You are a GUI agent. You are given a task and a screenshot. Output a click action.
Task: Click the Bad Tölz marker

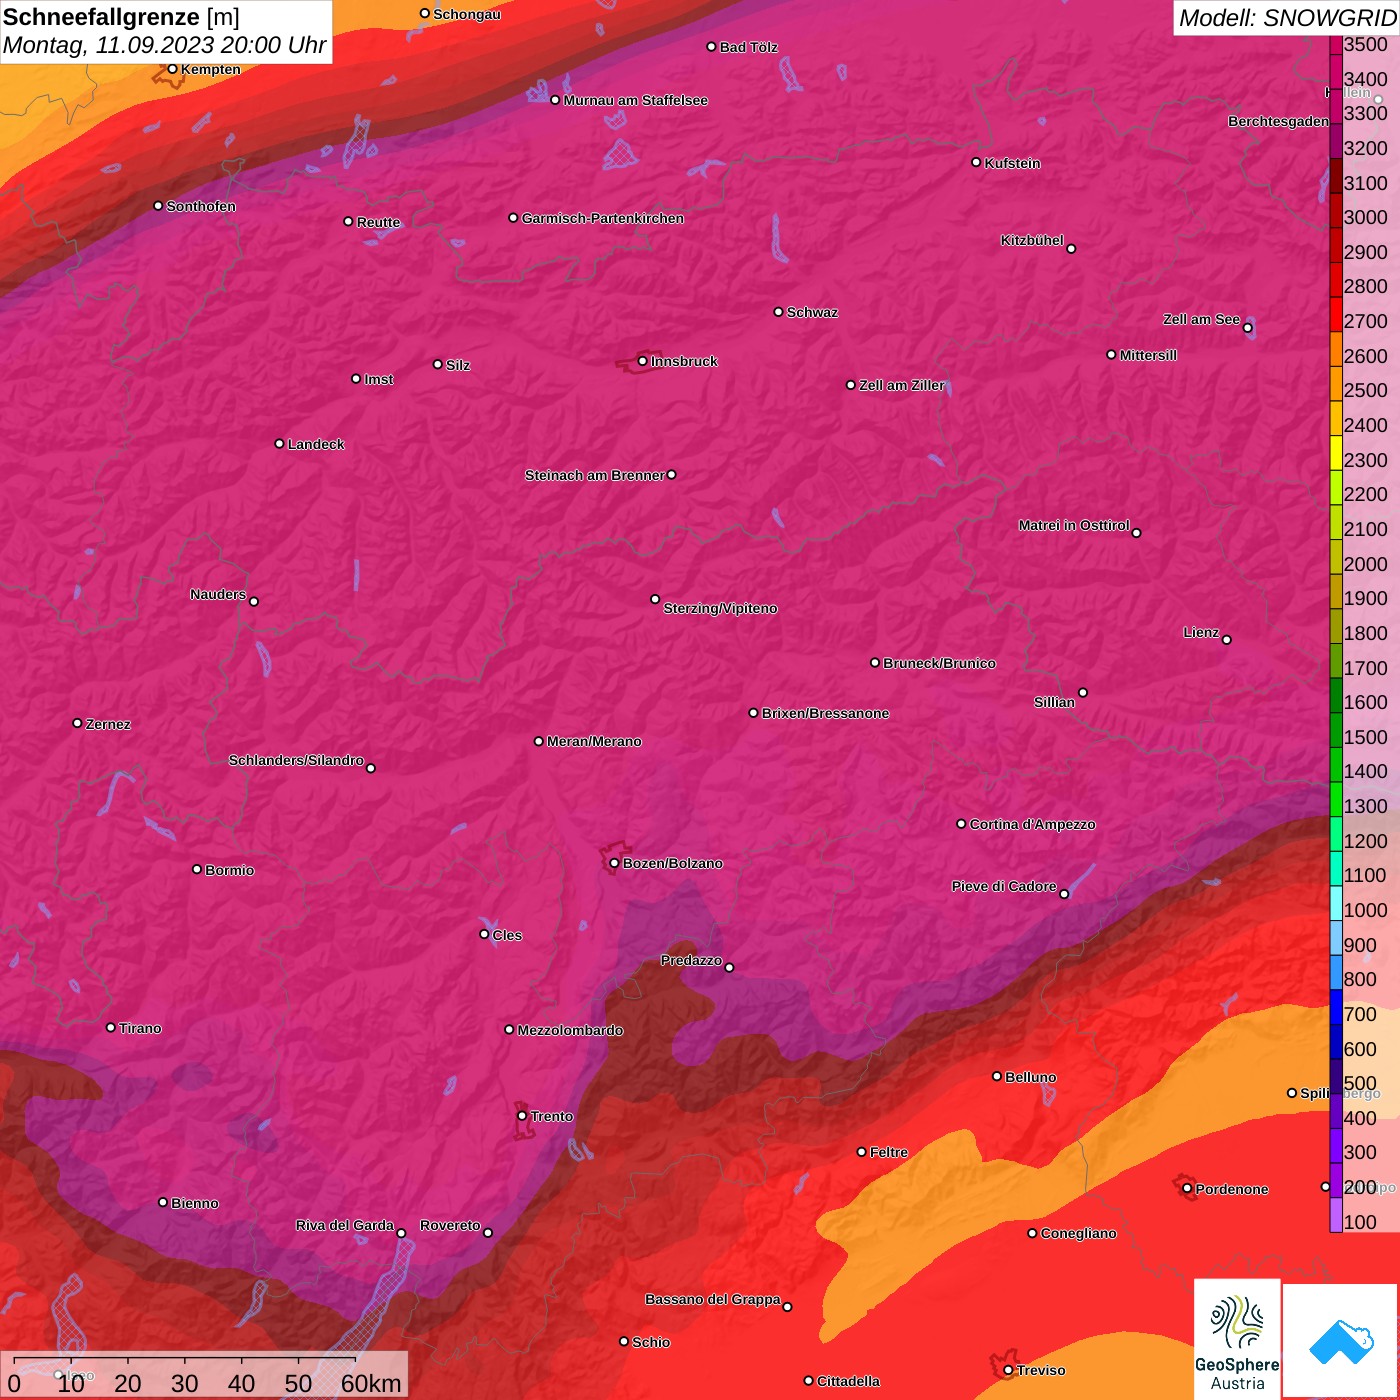click(x=711, y=47)
